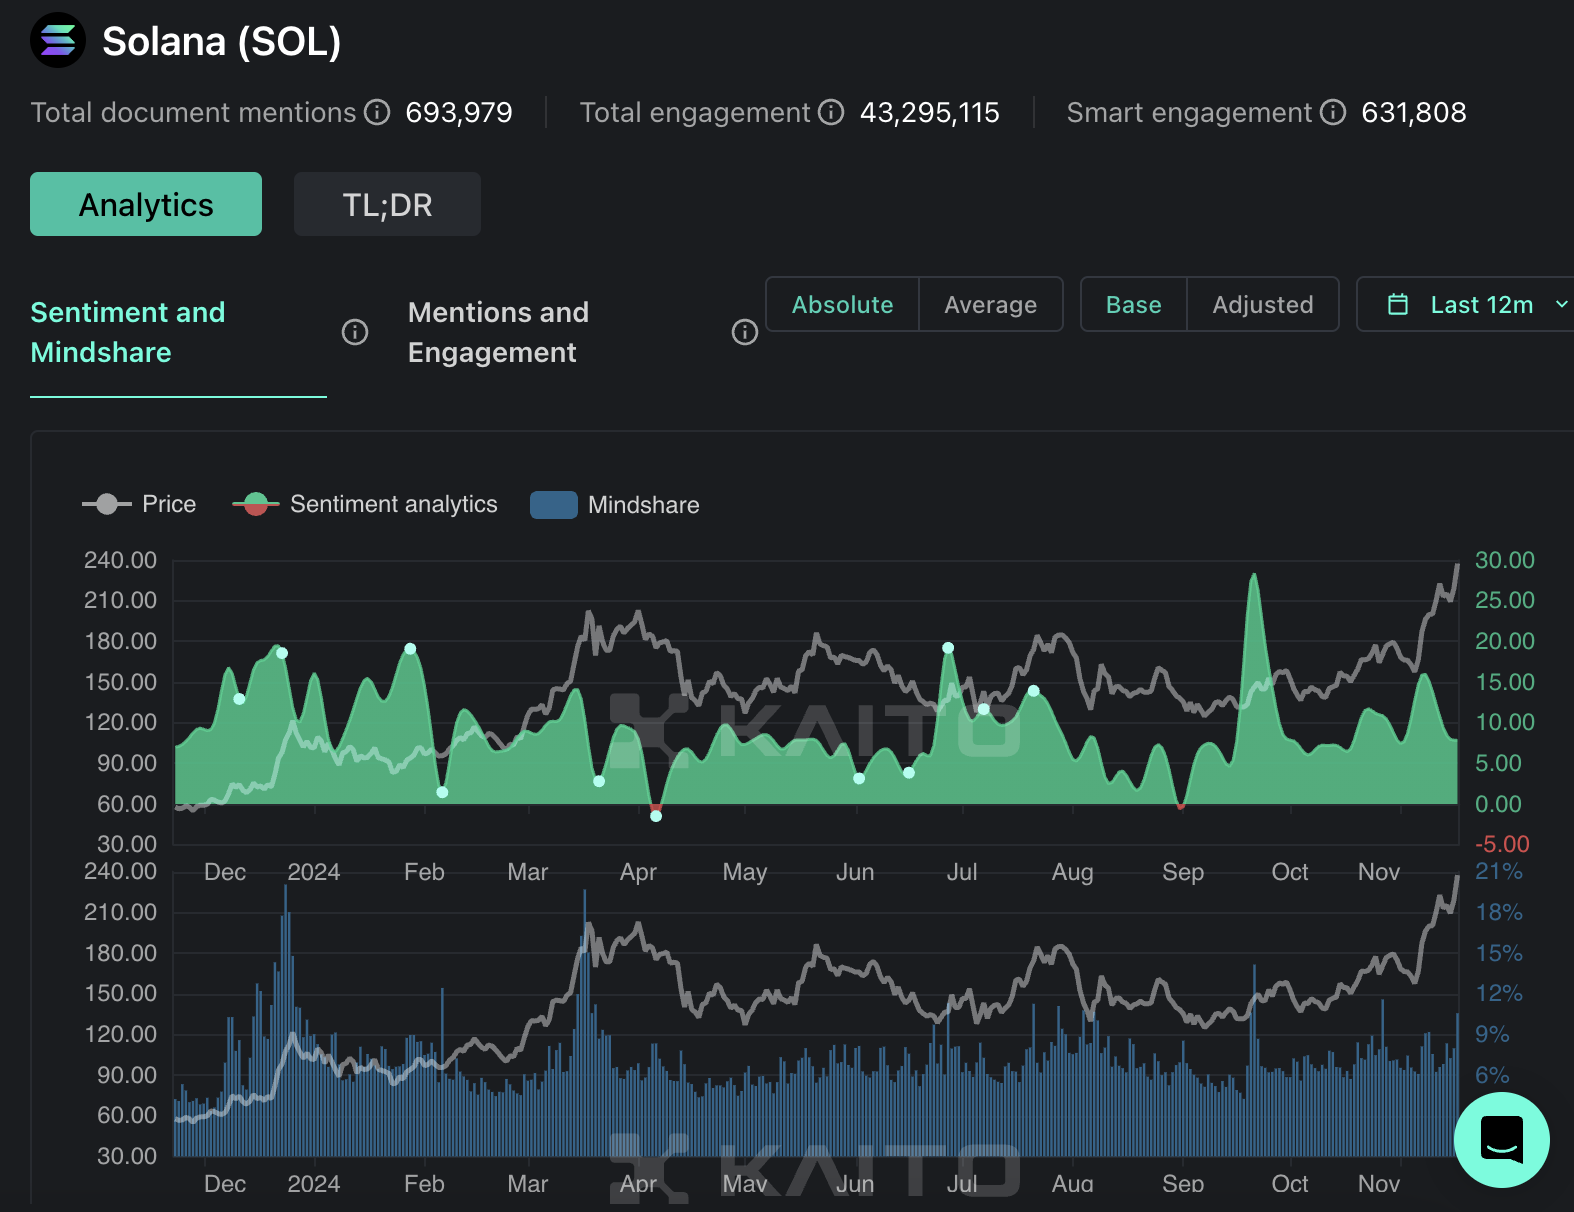Image resolution: width=1574 pixels, height=1212 pixels.
Task: Toggle to Average values
Action: coord(990,304)
